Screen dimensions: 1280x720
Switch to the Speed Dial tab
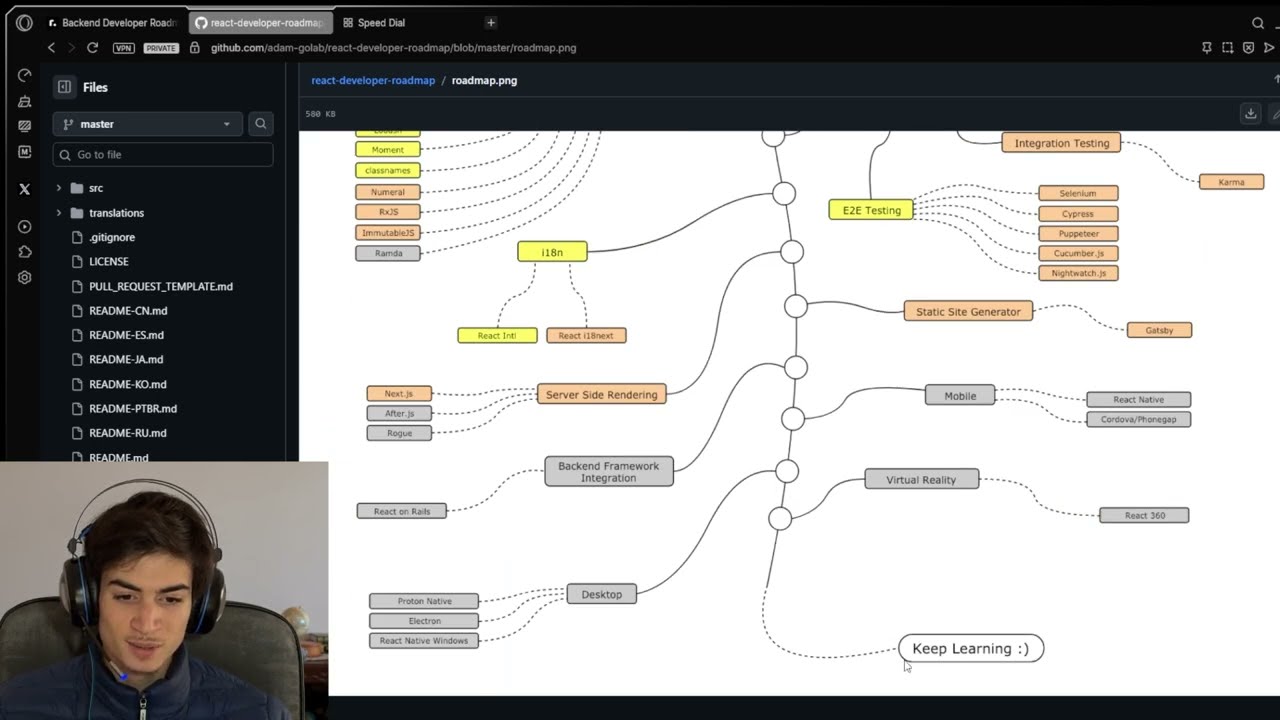coord(381,22)
